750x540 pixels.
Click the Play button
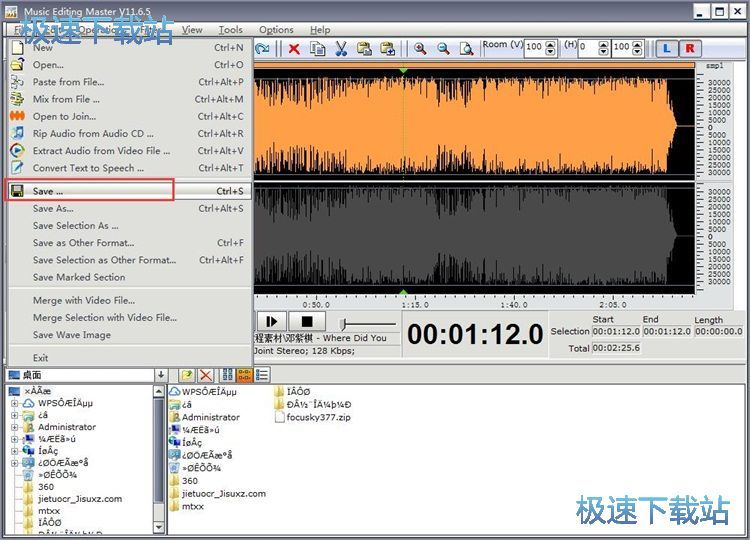(271, 321)
